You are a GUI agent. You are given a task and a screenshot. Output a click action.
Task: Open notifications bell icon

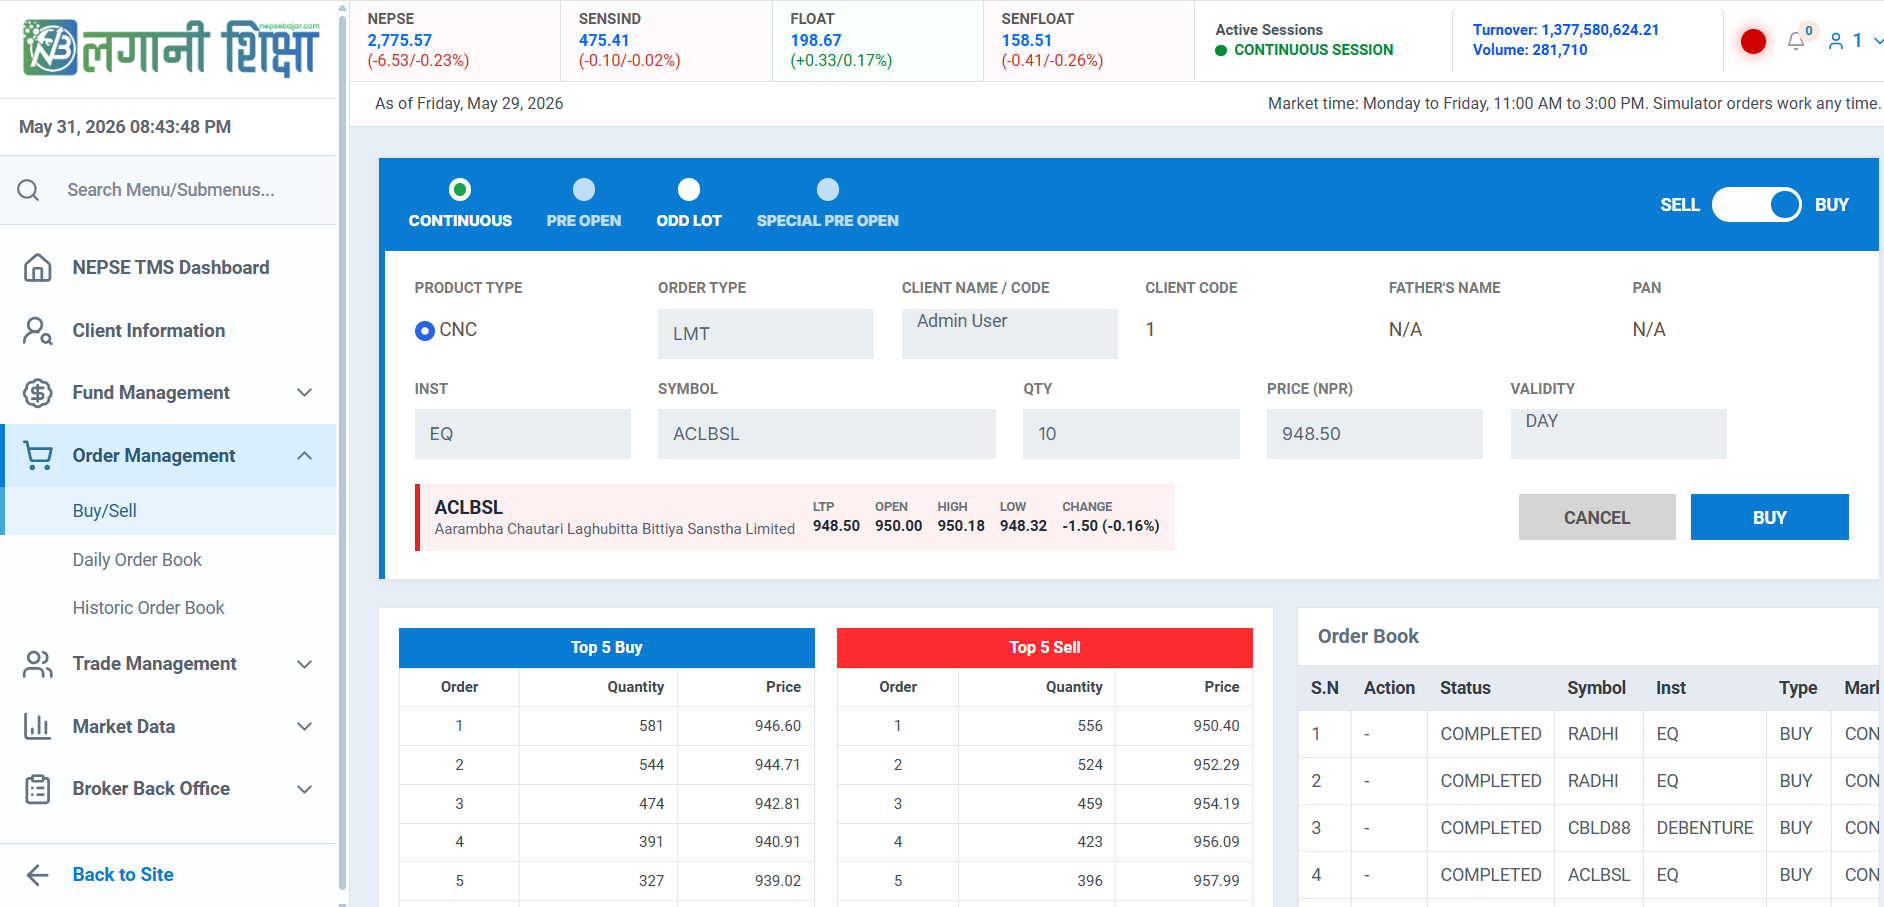(1796, 41)
